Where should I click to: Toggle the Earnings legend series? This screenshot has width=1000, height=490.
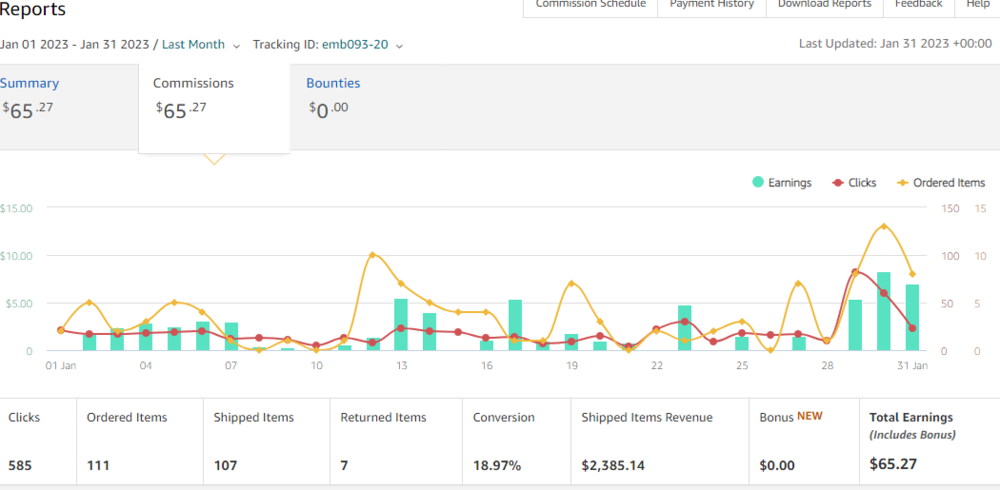(781, 183)
